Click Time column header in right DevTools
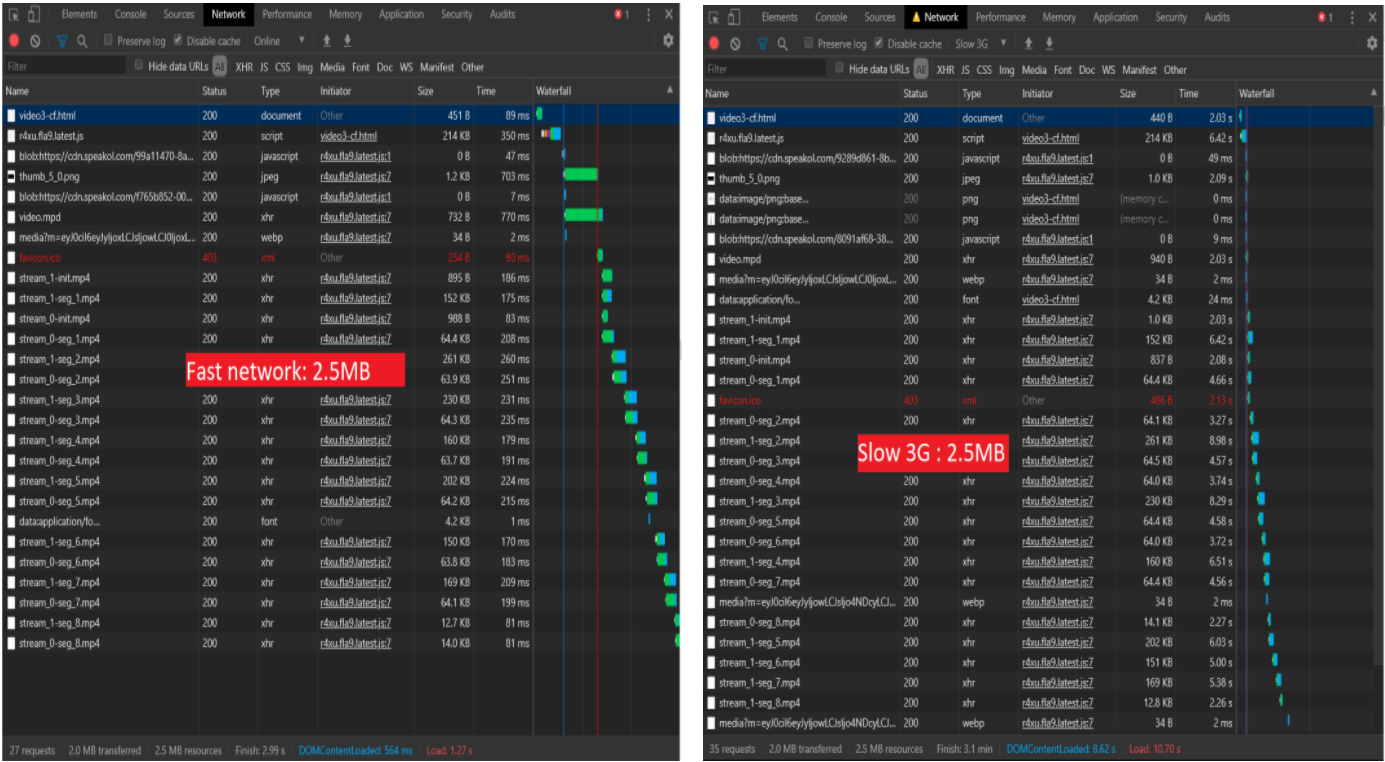This screenshot has height=762, width=1385. [1206, 94]
